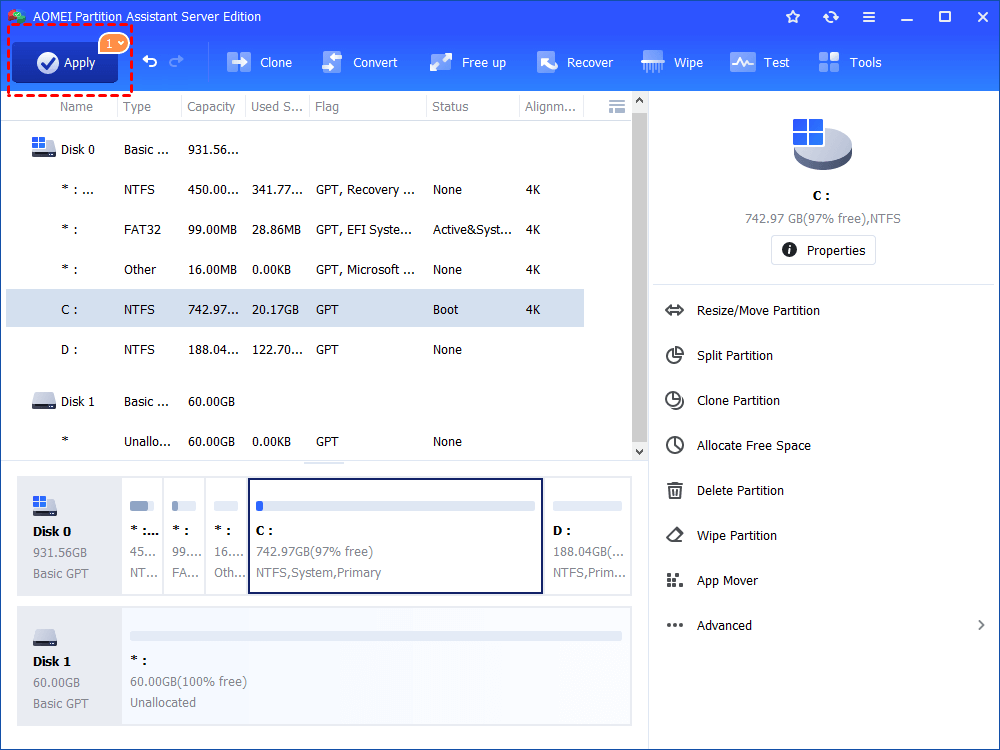This screenshot has width=1000, height=750.
Task: Click the partition list vertical scrollbar thumb
Action: coord(639,277)
